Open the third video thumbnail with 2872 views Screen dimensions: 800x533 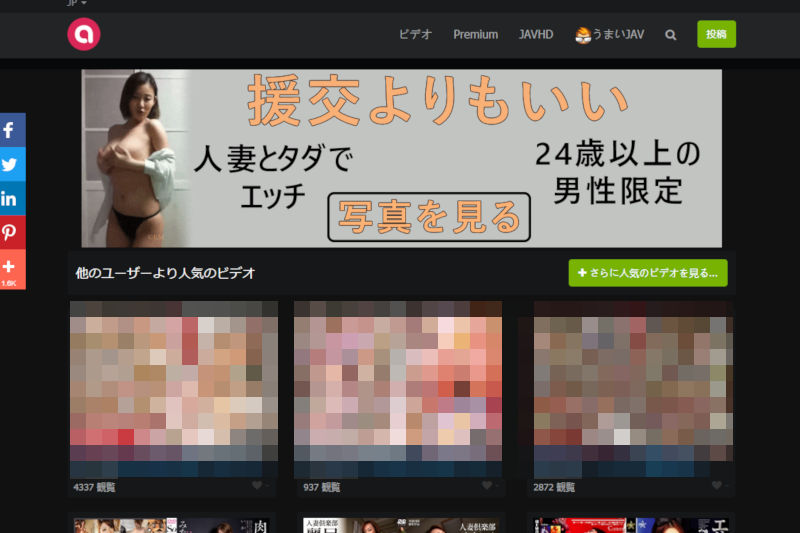633,388
